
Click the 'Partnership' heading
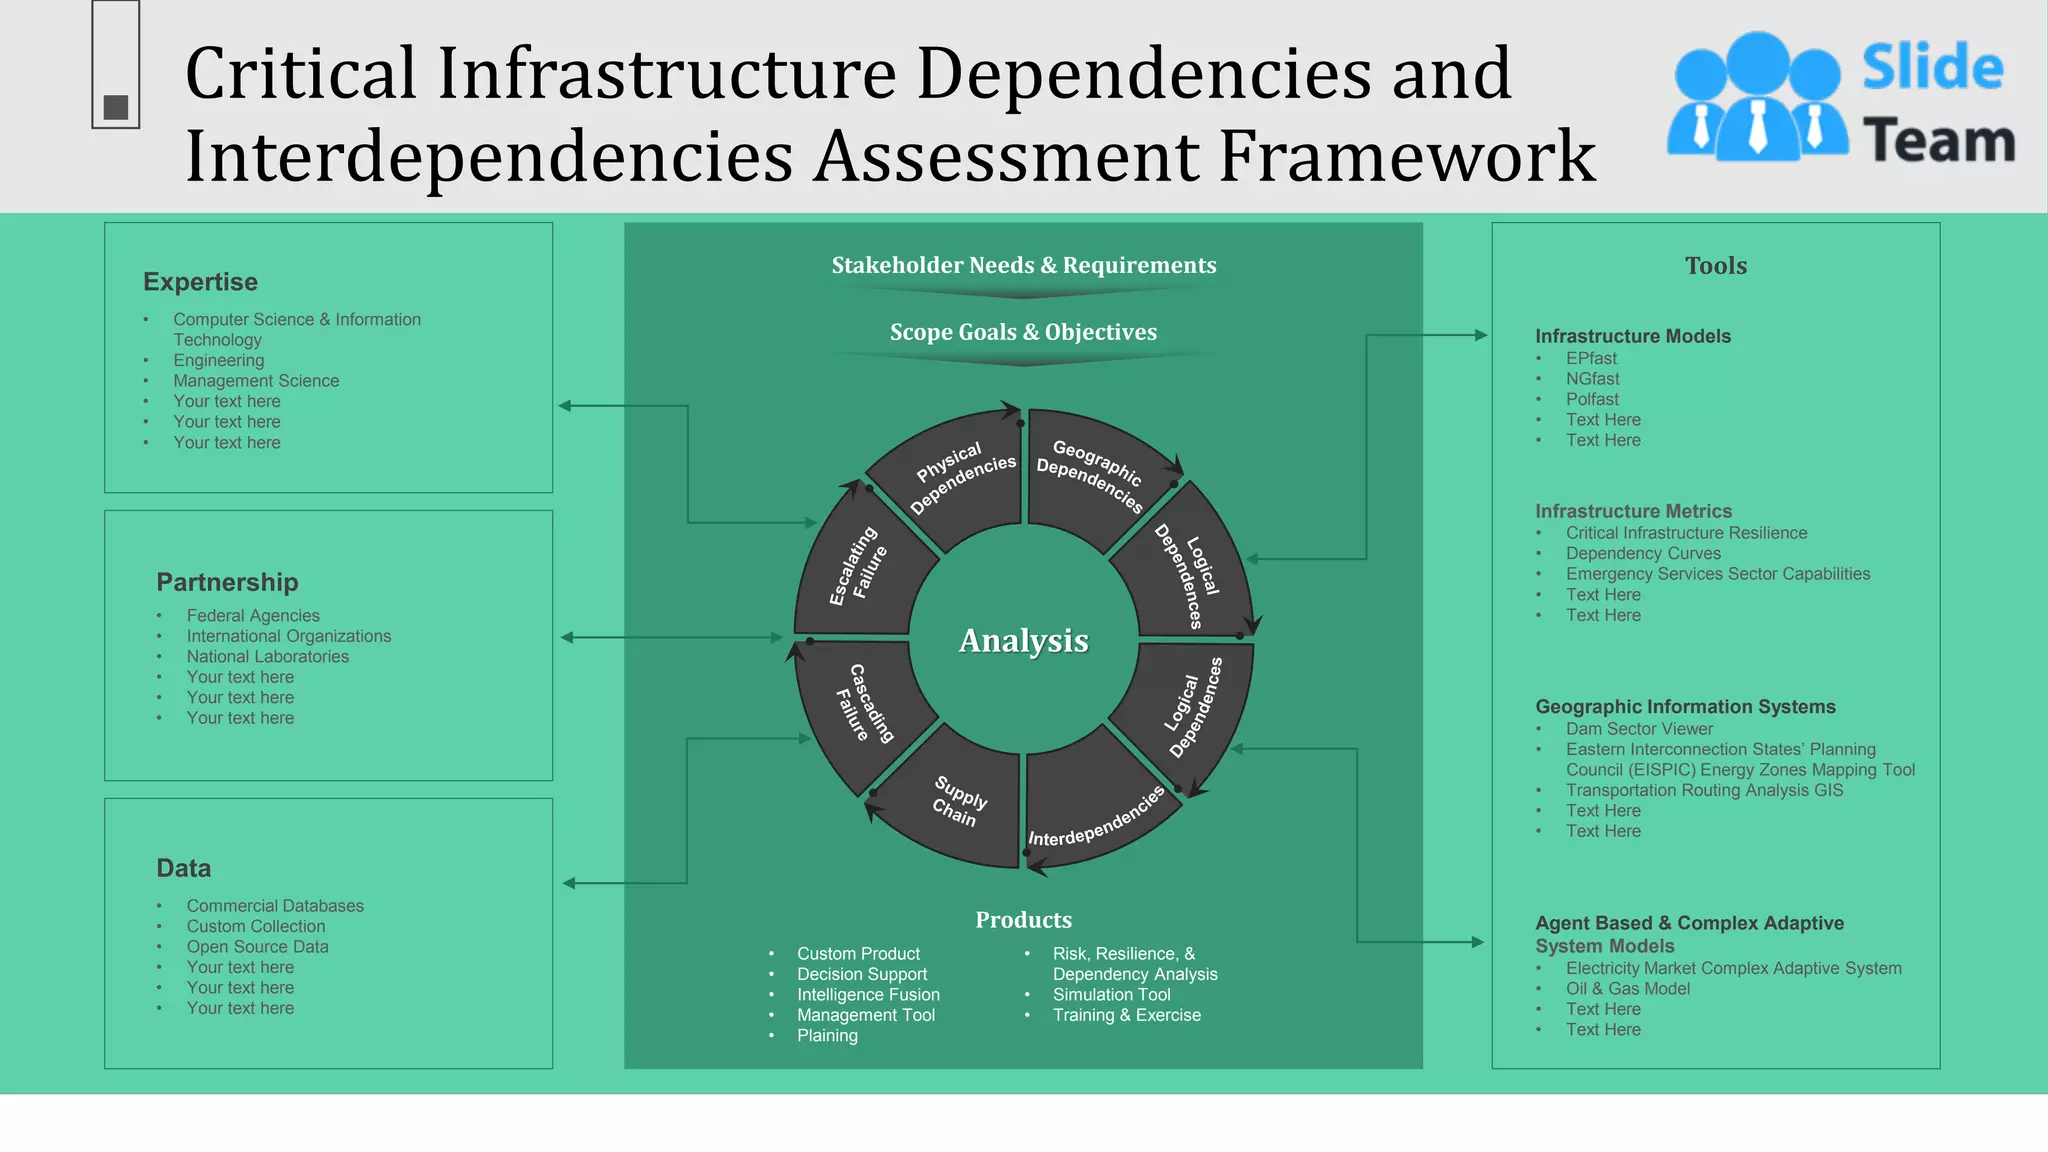[x=227, y=582]
